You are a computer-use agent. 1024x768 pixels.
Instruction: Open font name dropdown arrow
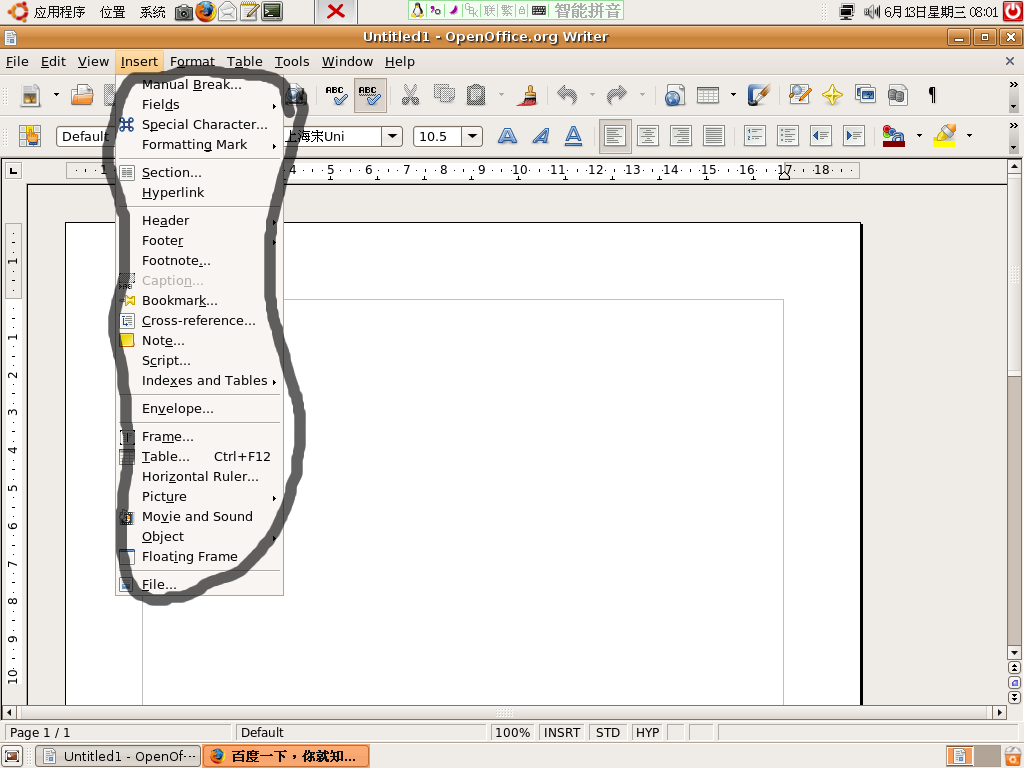point(392,136)
